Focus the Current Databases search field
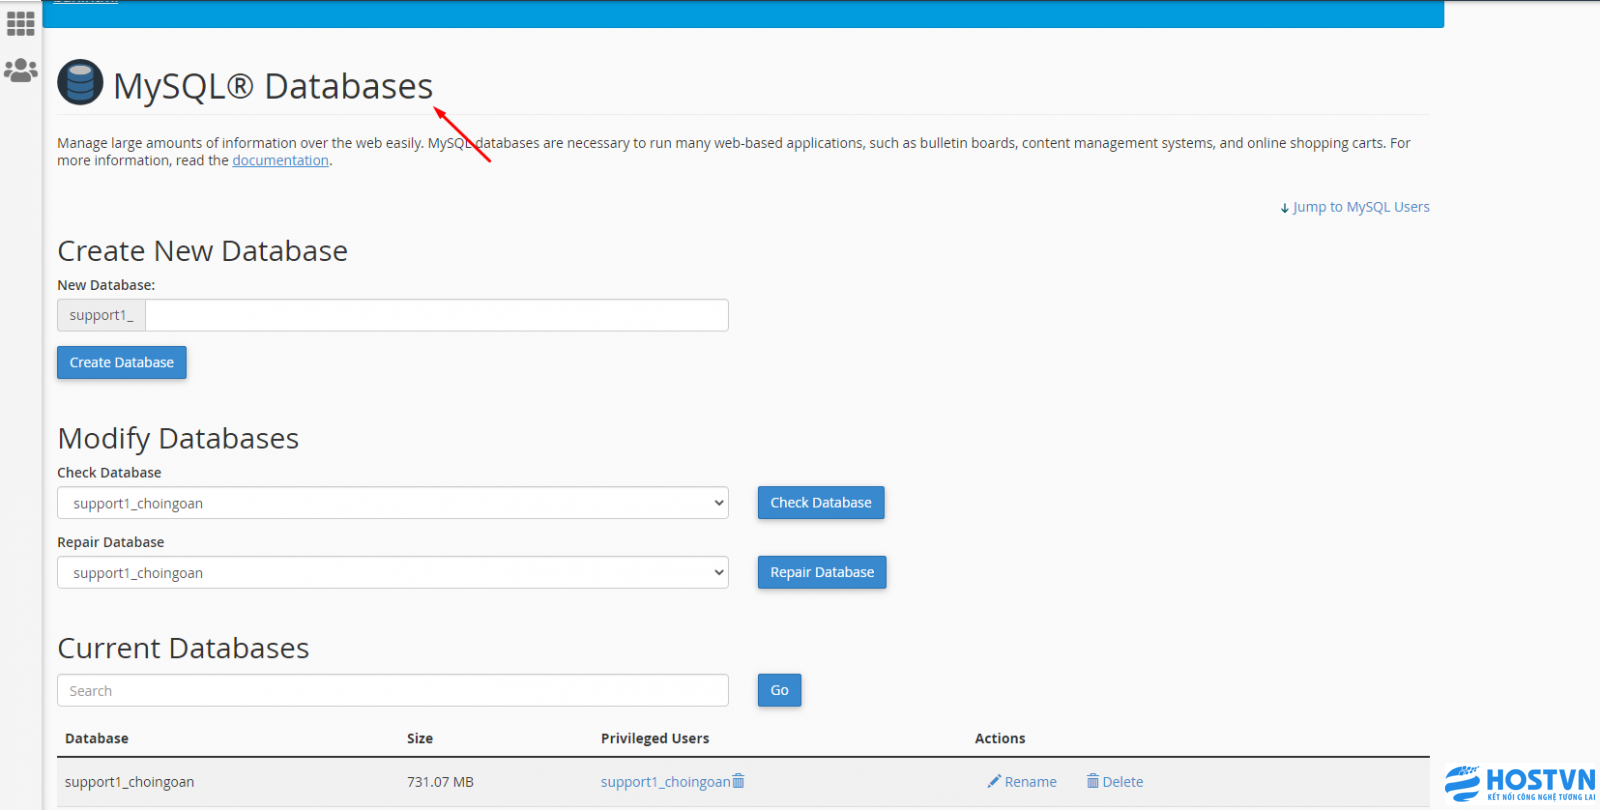 393,690
